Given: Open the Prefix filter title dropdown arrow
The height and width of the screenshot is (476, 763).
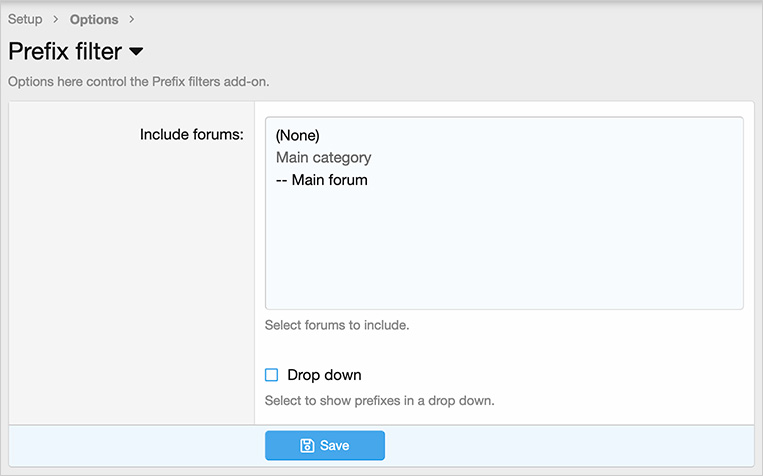Looking at the screenshot, I should click(x=137, y=51).
